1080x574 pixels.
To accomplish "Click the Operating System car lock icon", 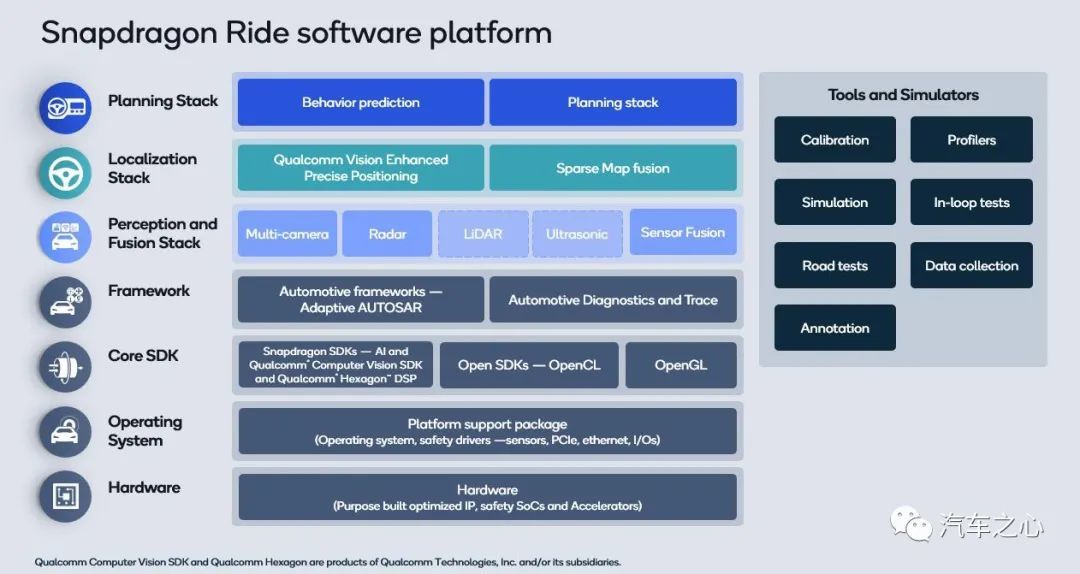I will pos(65,432).
